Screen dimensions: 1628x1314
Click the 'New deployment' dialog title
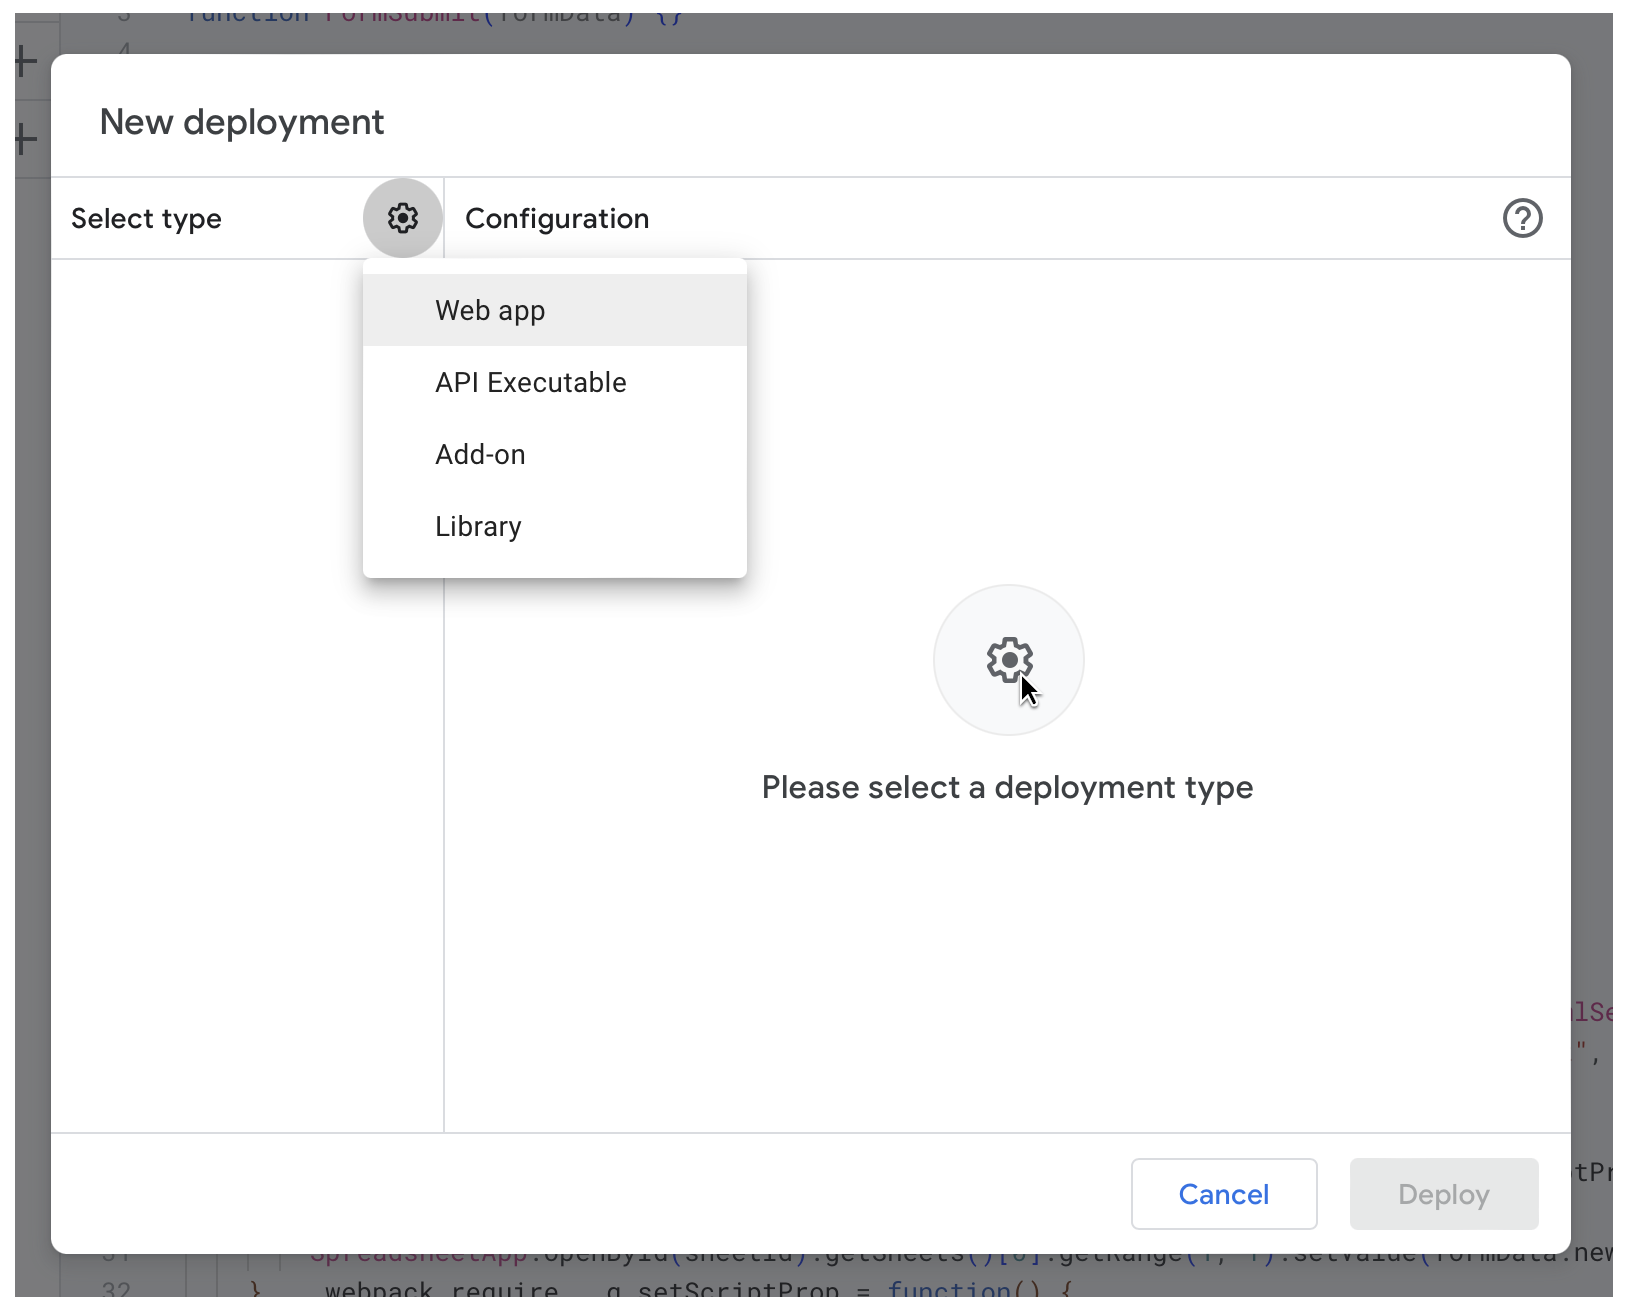point(241,122)
